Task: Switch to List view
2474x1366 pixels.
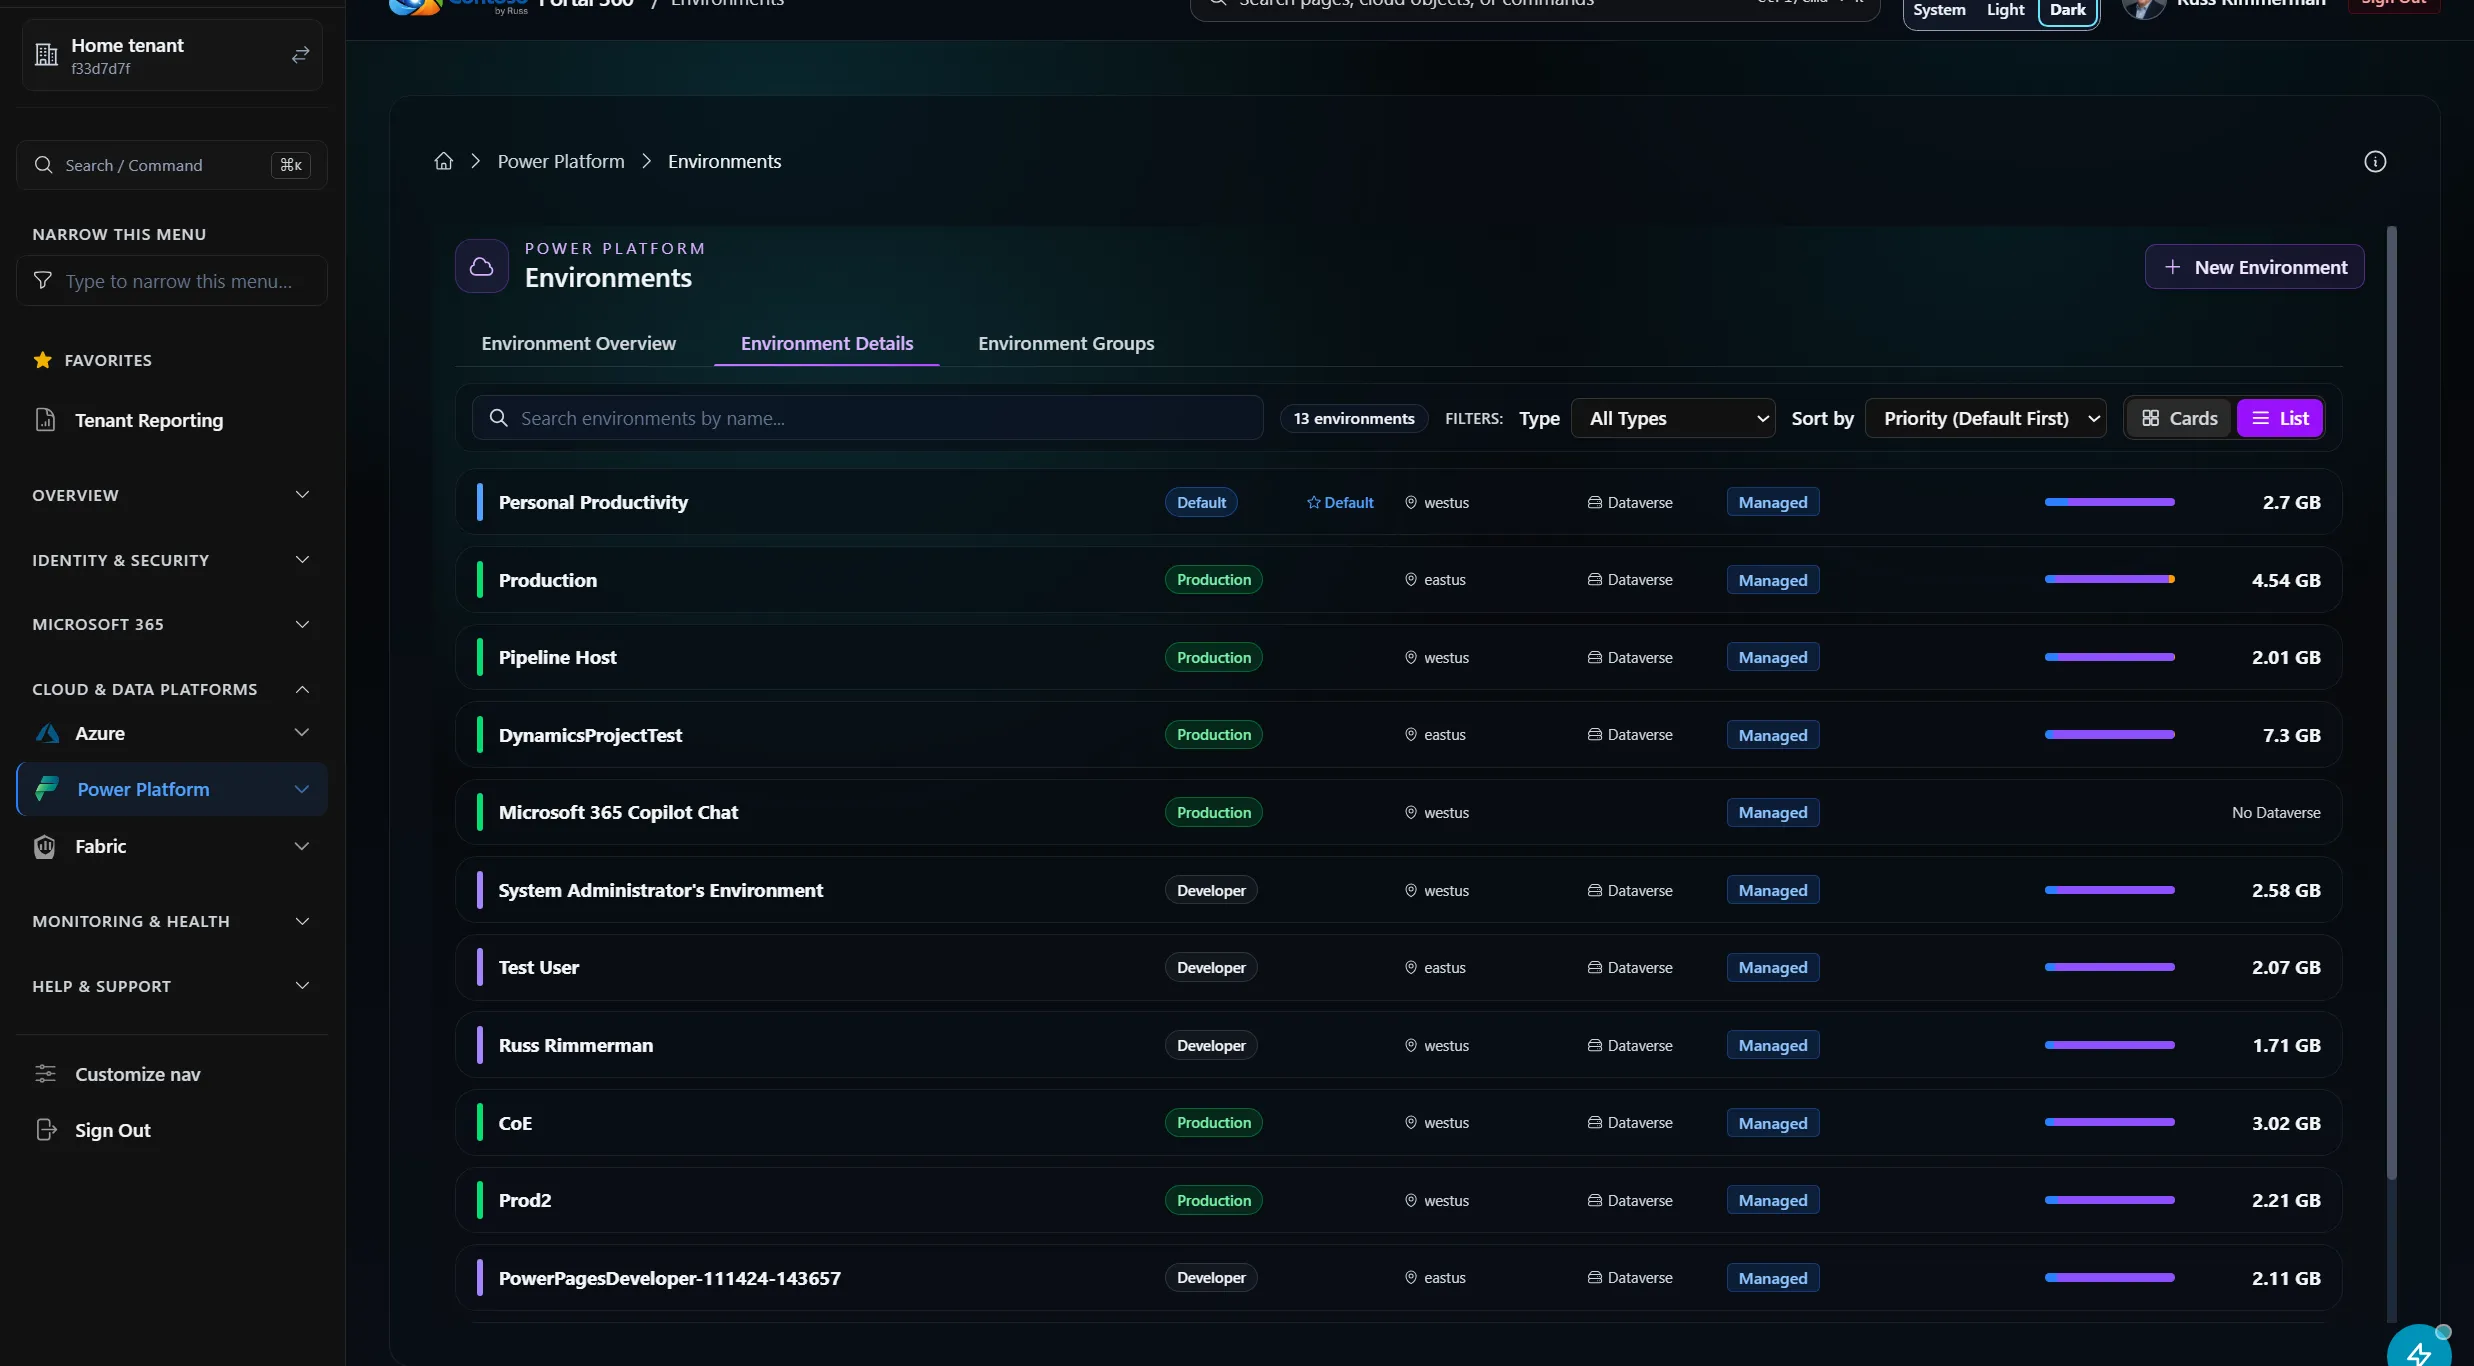Action: [x=2279, y=418]
